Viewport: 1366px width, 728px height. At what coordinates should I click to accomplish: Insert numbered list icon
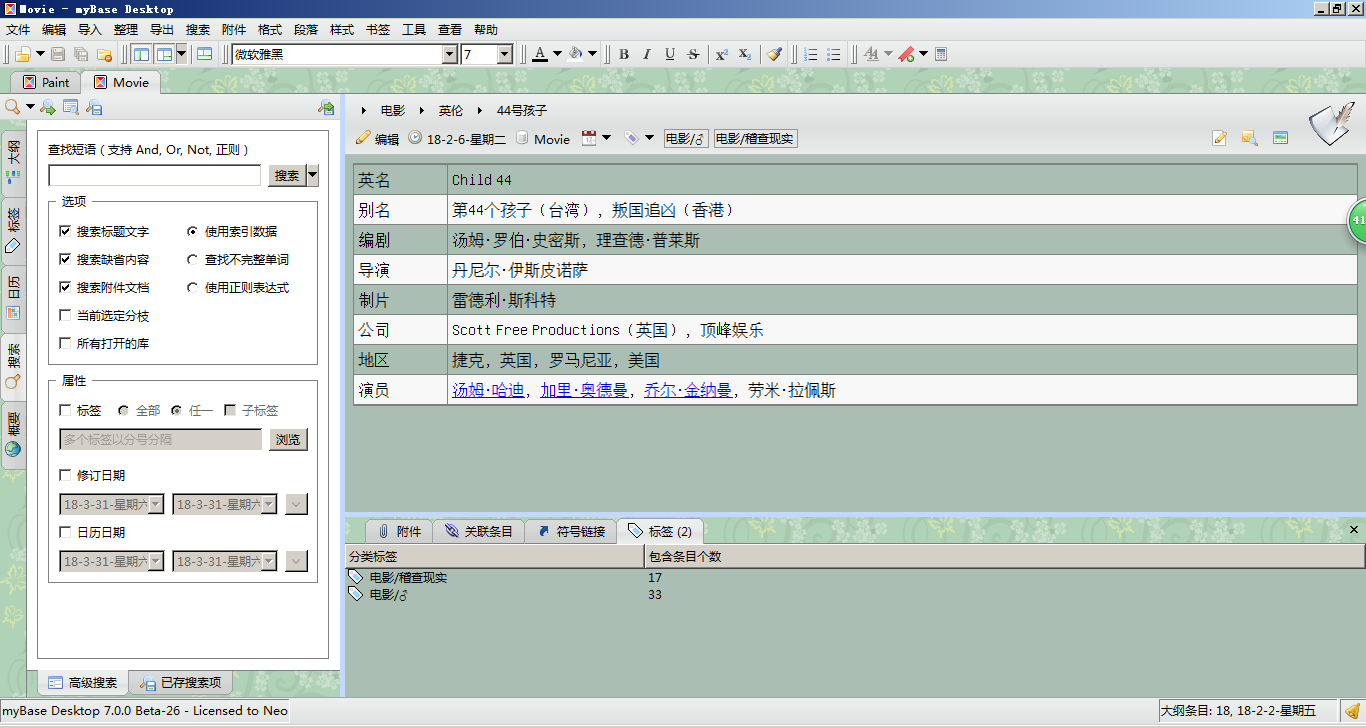[x=811, y=54]
